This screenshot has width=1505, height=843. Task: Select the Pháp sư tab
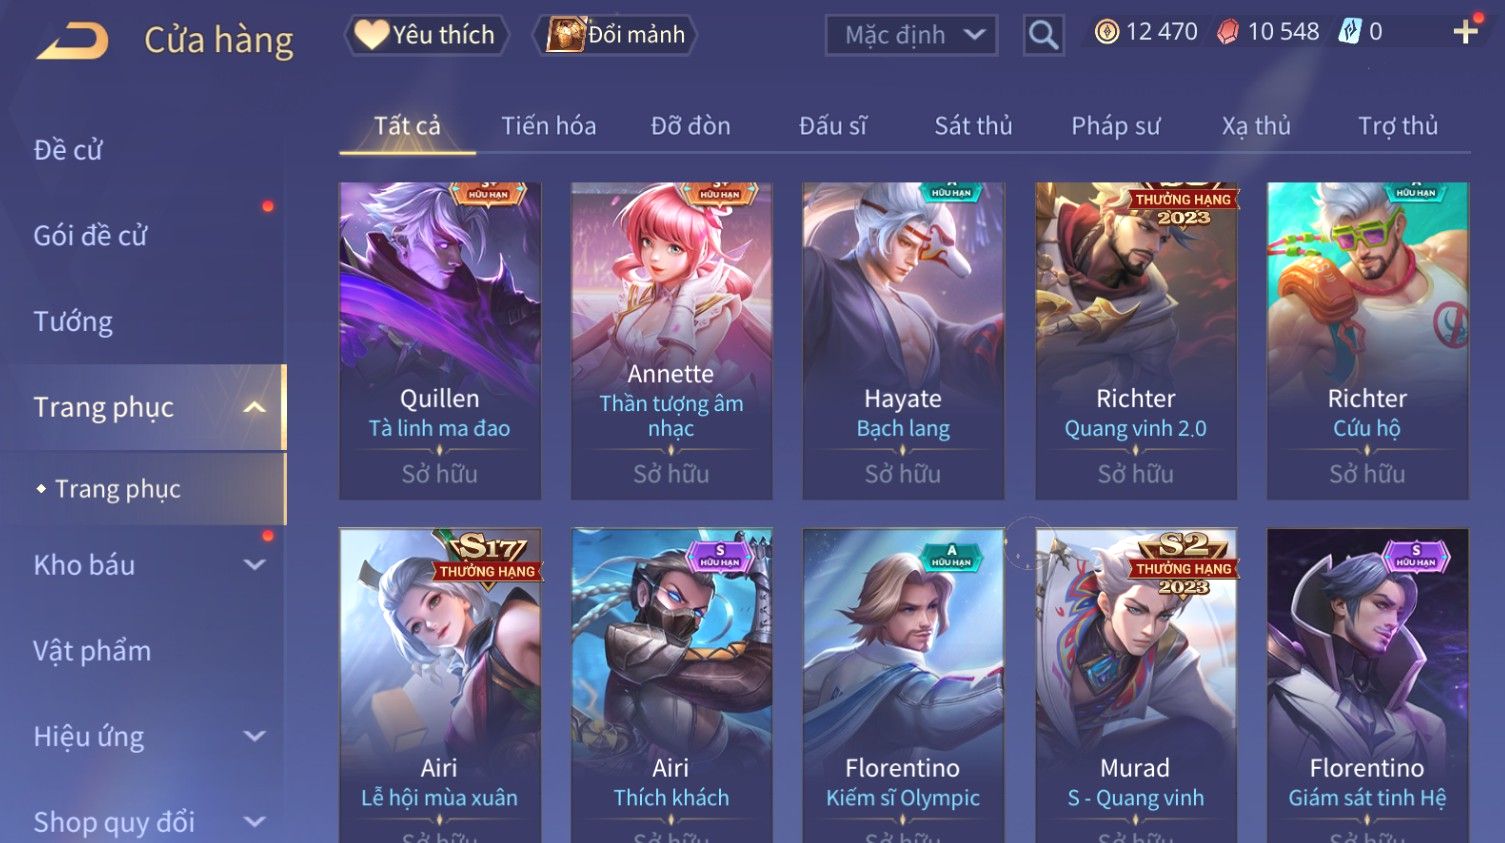1116,126
